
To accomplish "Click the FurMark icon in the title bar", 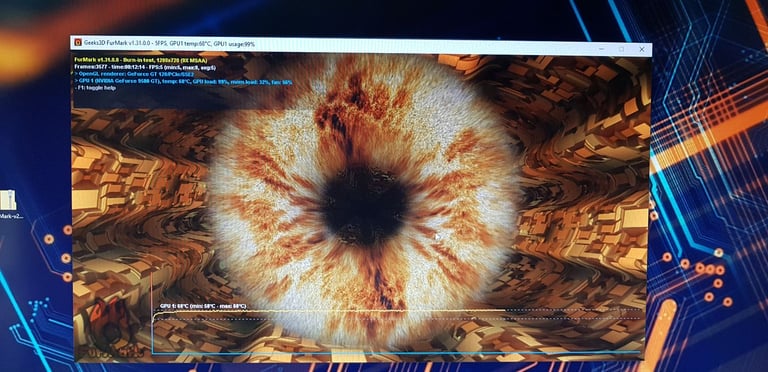I will pos(77,43).
